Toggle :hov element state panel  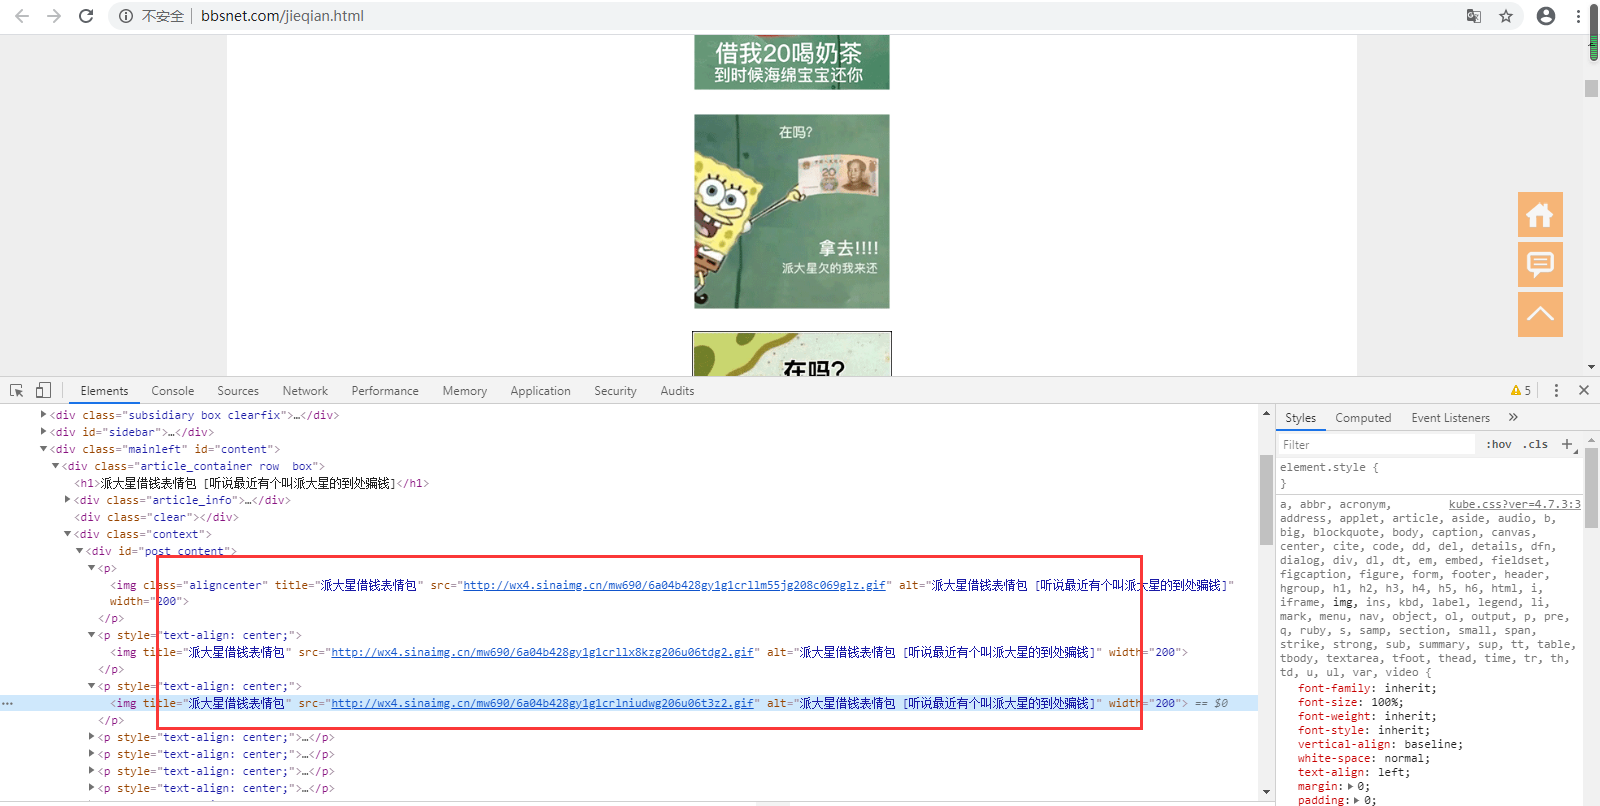coord(1498,444)
